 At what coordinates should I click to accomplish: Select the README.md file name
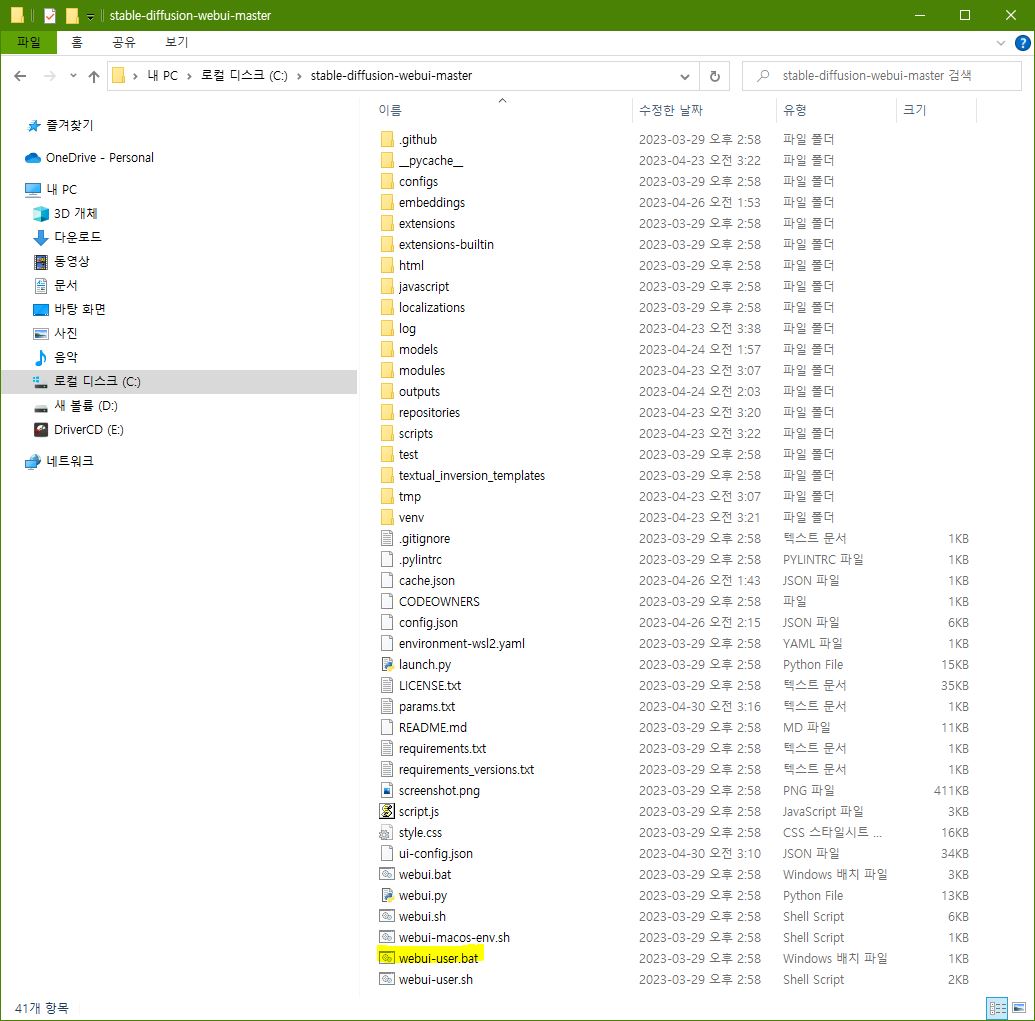[433, 727]
